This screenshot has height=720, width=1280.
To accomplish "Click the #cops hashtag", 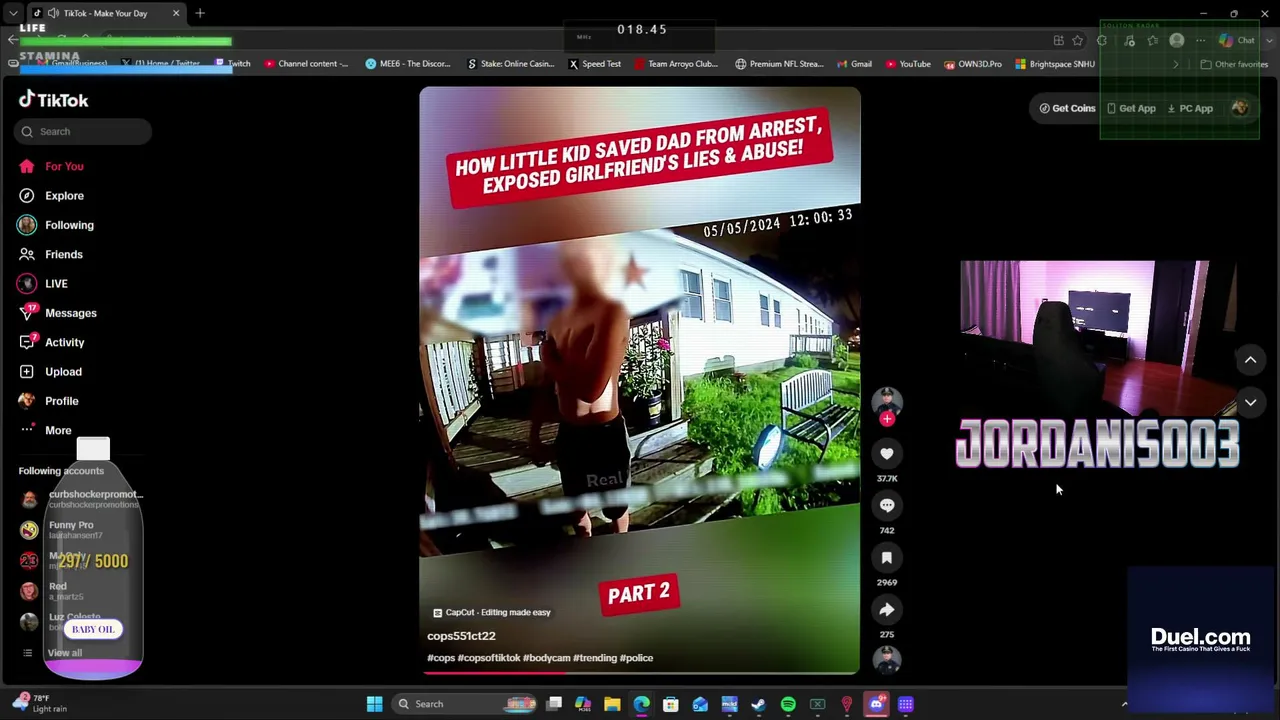I will (441, 658).
